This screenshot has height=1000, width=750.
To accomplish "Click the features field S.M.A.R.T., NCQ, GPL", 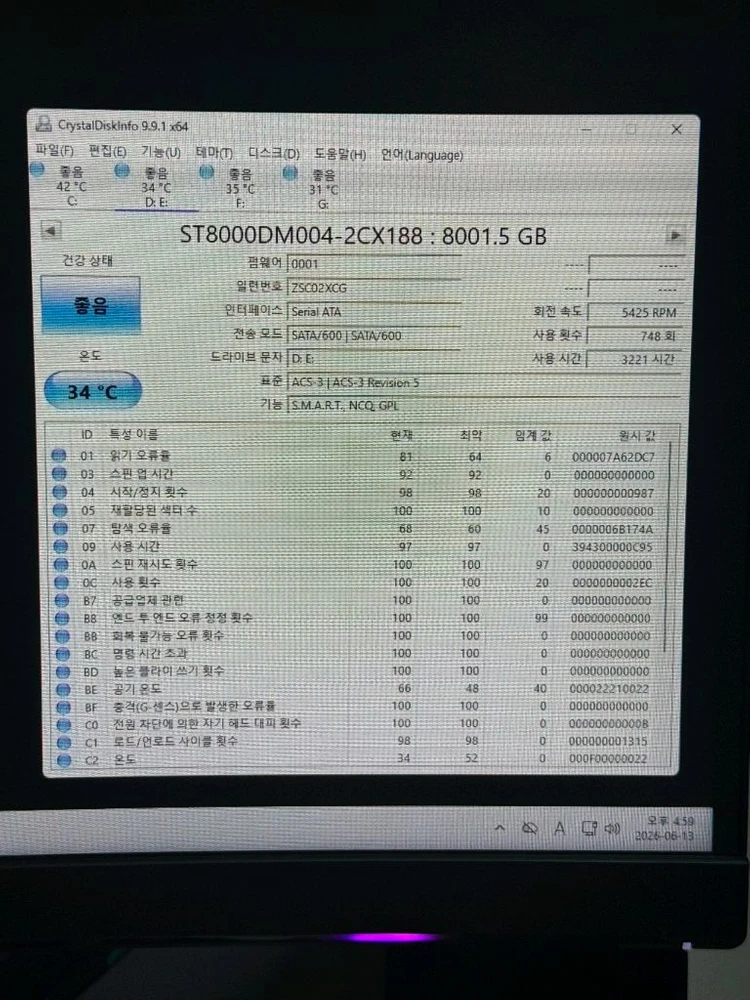I will (x=485, y=404).
